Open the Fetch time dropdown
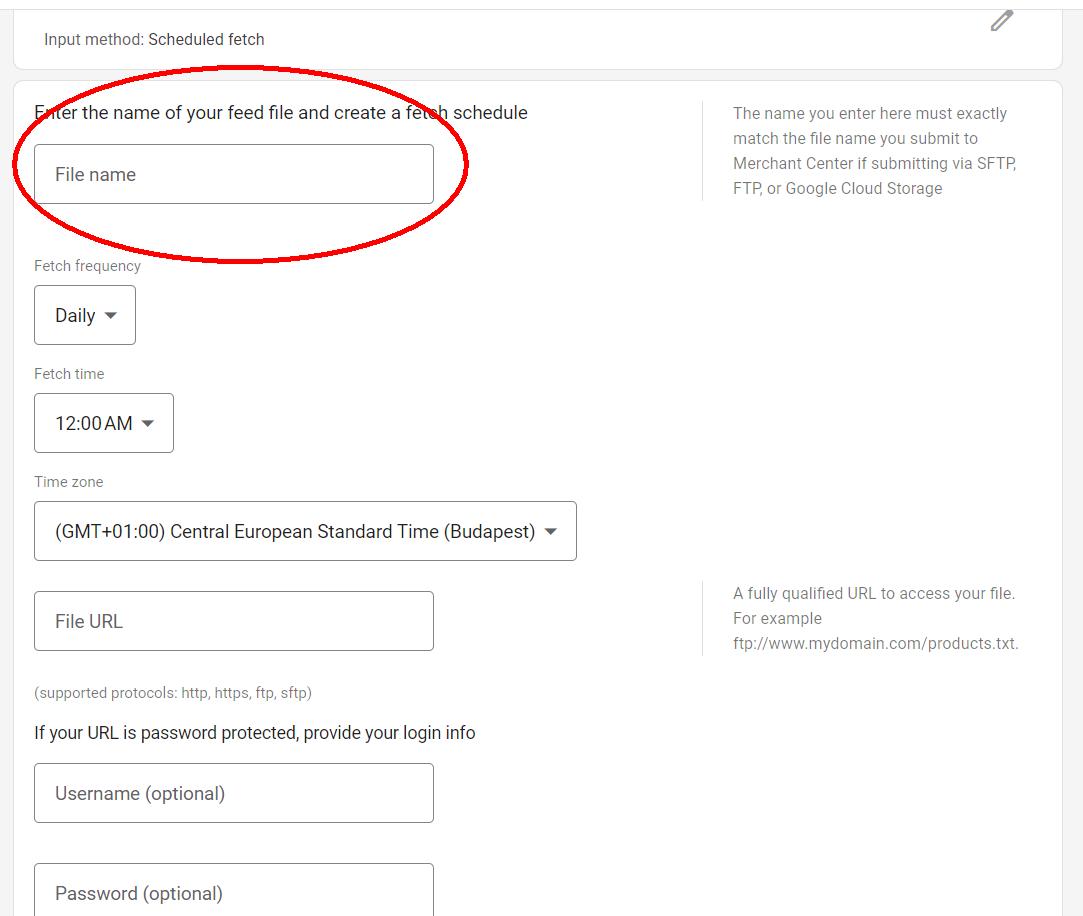Viewport: 1083px width, 916px height. pyautogui.click(x=103, y=423)
